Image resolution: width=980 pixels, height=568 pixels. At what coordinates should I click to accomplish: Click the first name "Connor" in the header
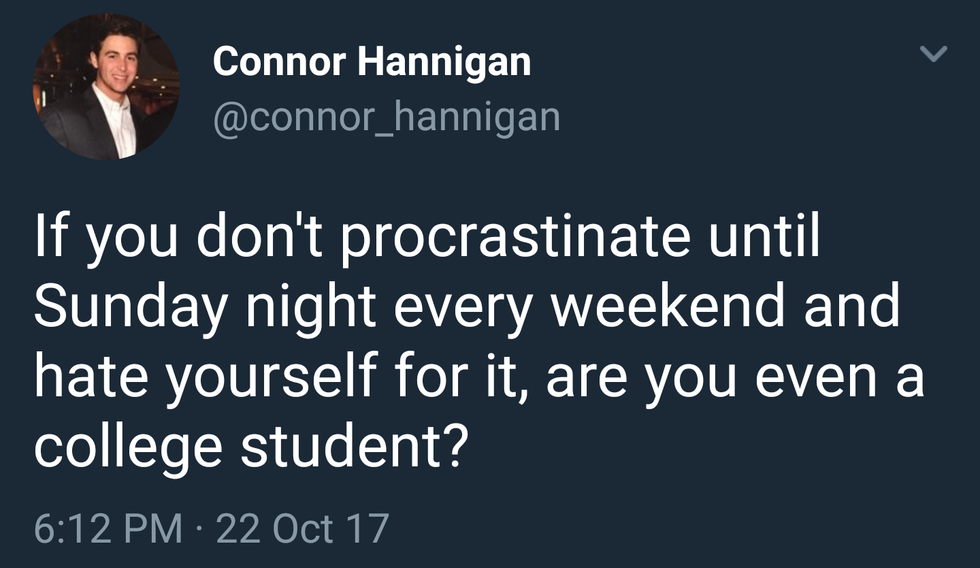tap(279, 63)
